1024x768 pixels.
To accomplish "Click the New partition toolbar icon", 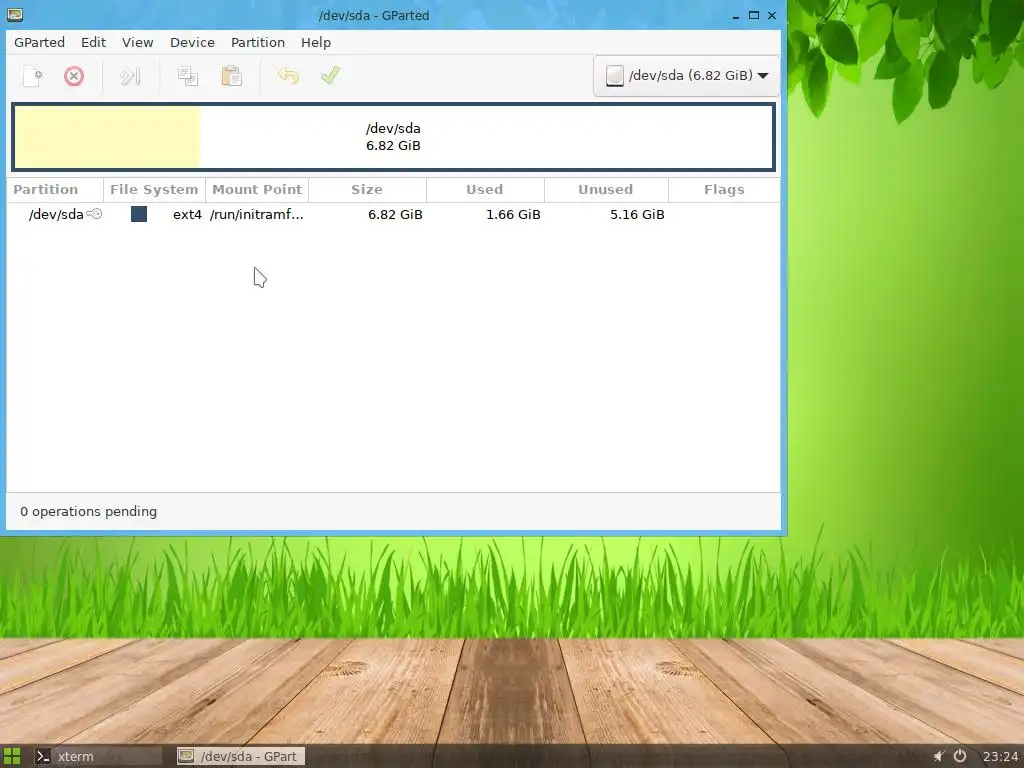I will [x=33, y=76].
